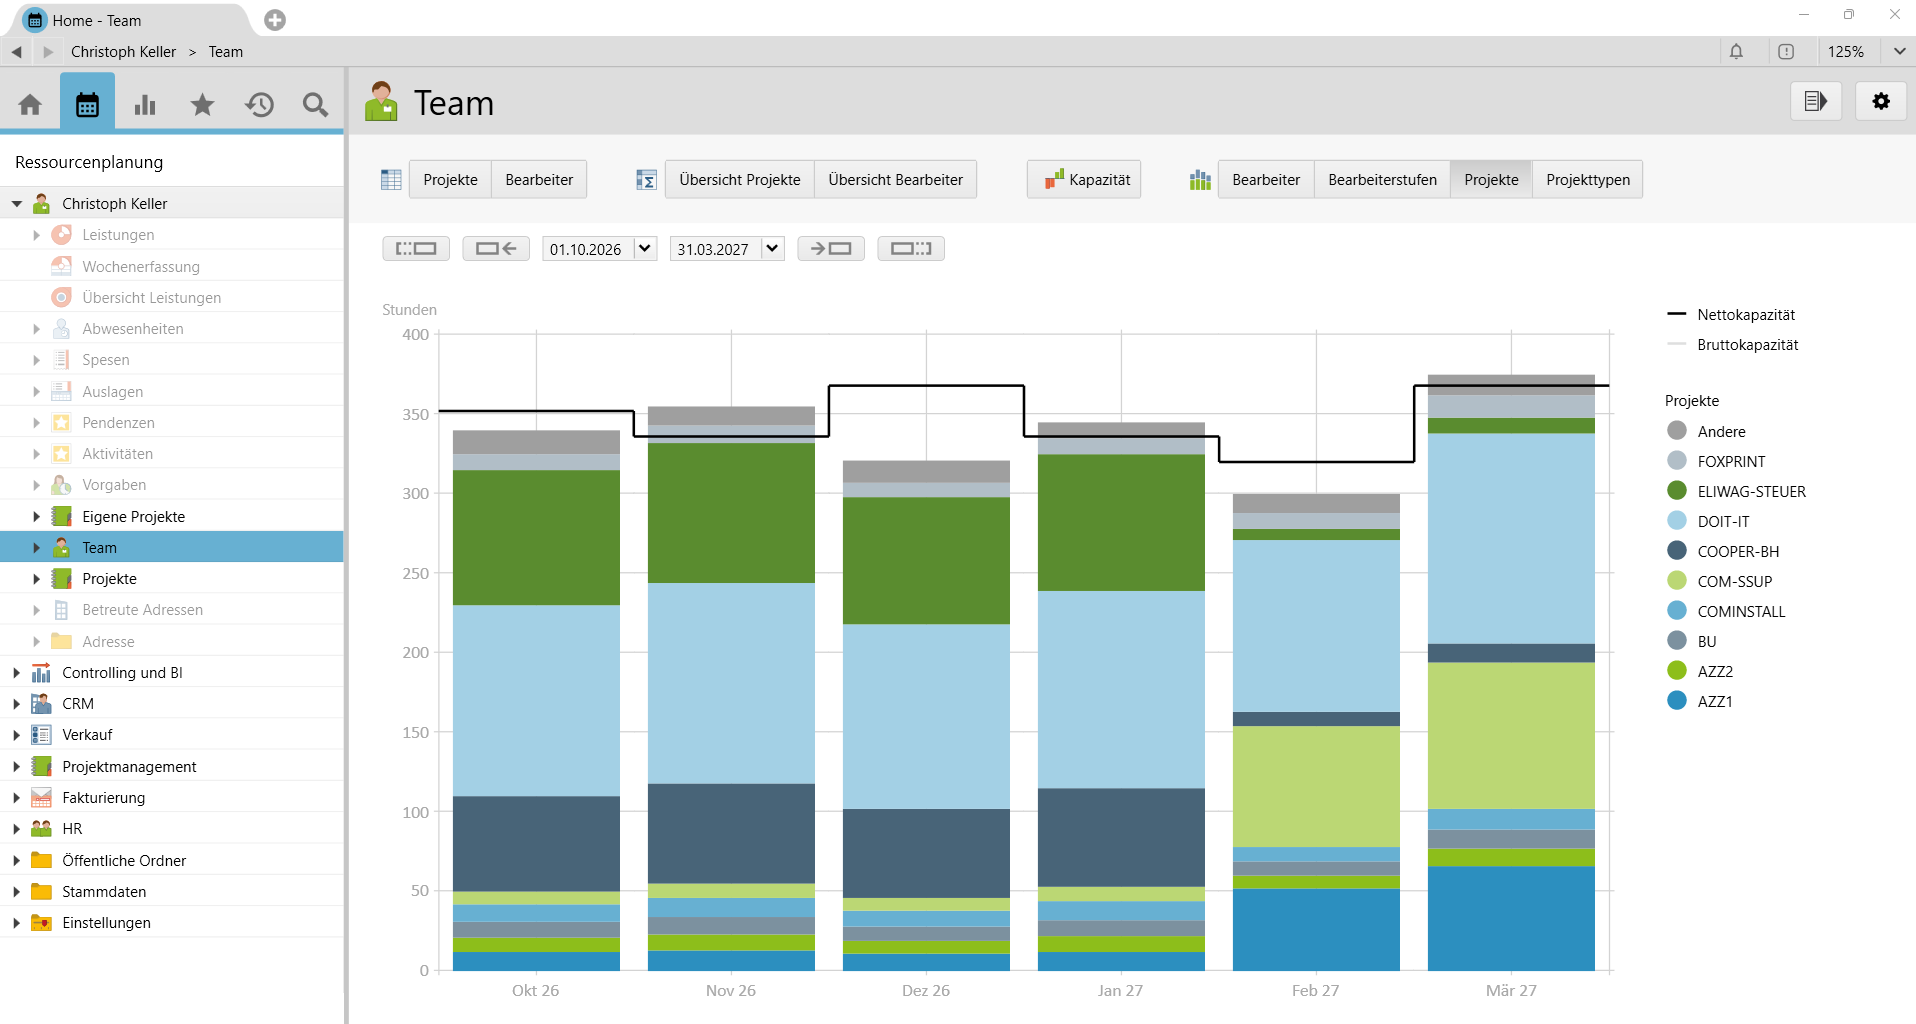The width and height of the screenshot is (1916, 1024).
Task: Open the settings gear button
Action: (x=1881, y=101)
